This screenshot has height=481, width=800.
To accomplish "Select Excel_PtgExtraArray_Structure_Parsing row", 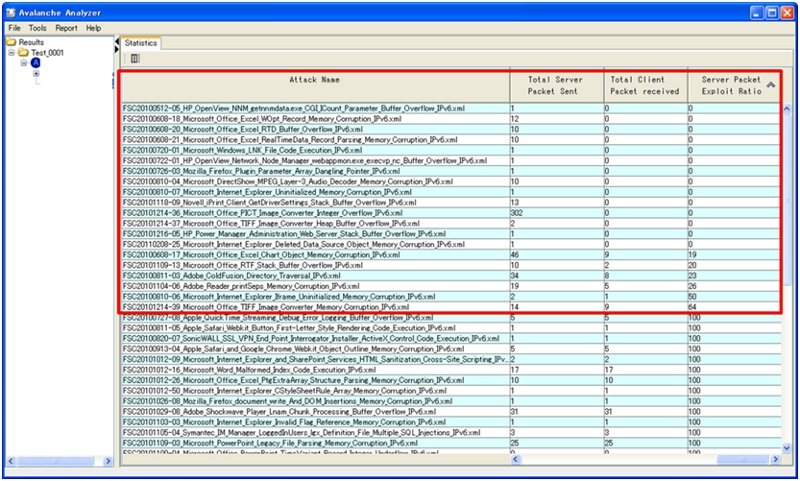I will pyautogui.click(x=451, y=380).
